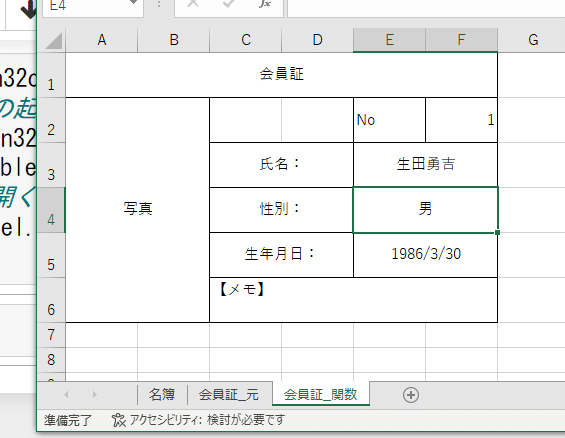Select row 4 header
The height and width of the screenshot is (438, 565).
coord(51,210)
